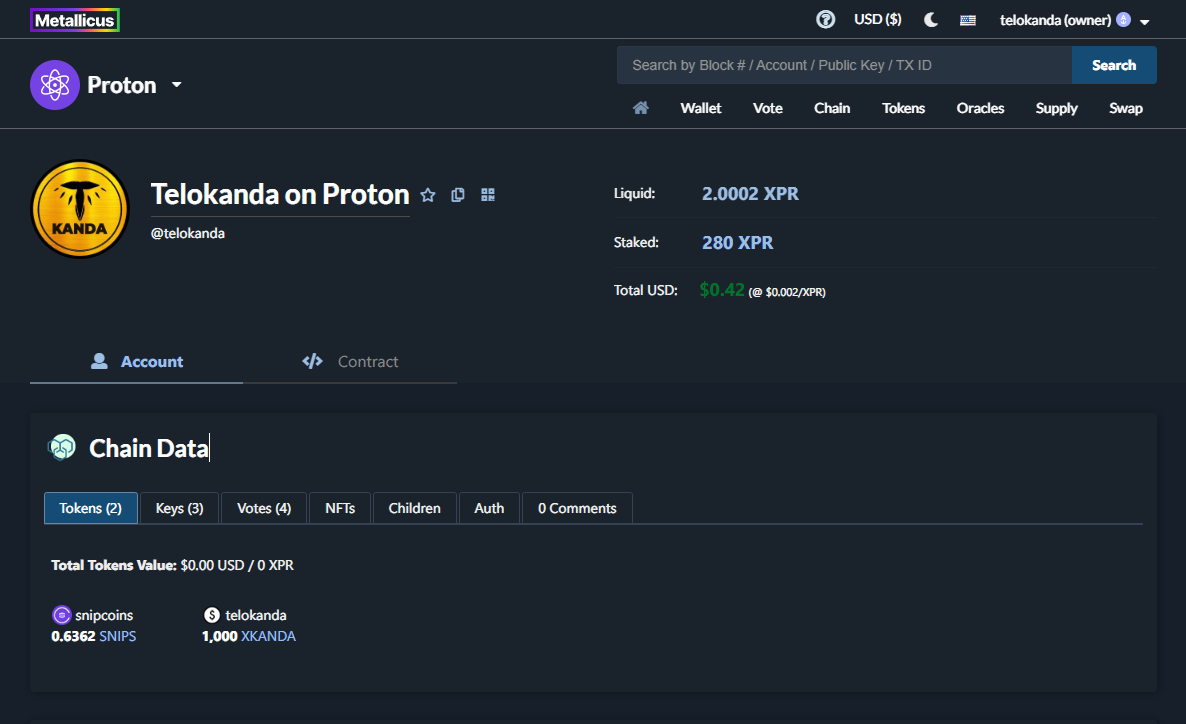Copy the account name with the copy icon
This screenshot has width=1186, height=724.
(458, 195)
